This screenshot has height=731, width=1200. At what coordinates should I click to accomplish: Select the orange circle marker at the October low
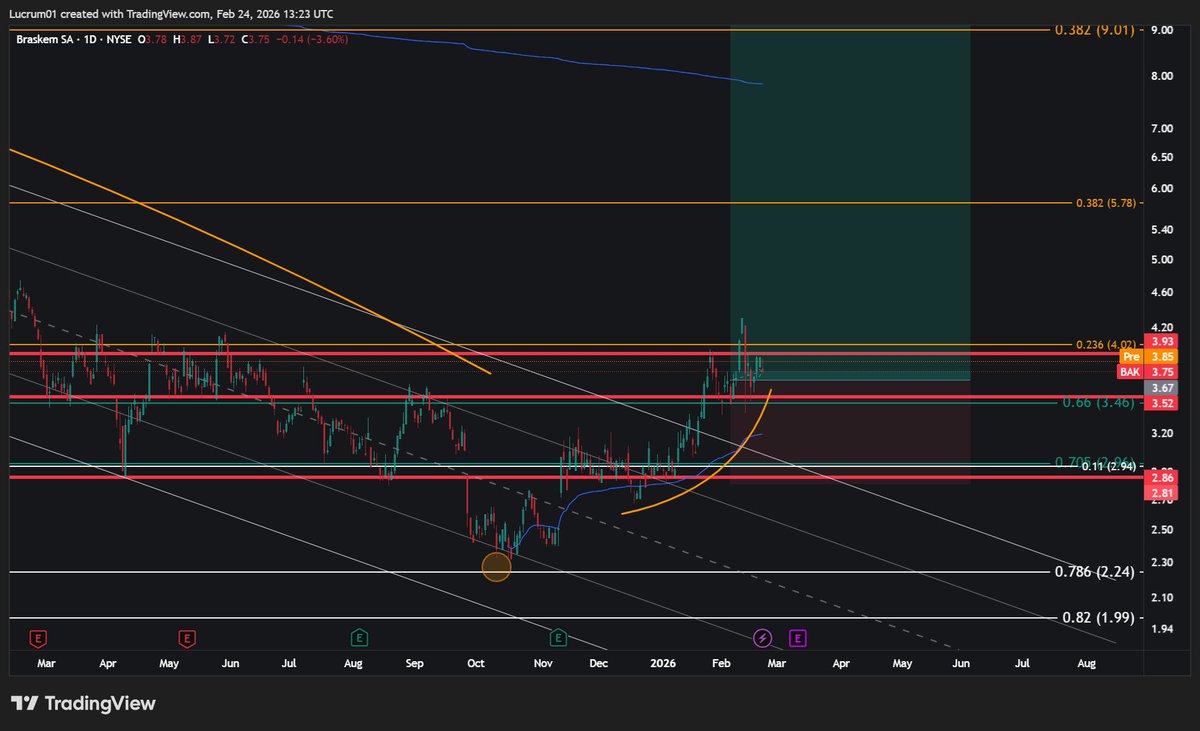(x=497, y=567)
